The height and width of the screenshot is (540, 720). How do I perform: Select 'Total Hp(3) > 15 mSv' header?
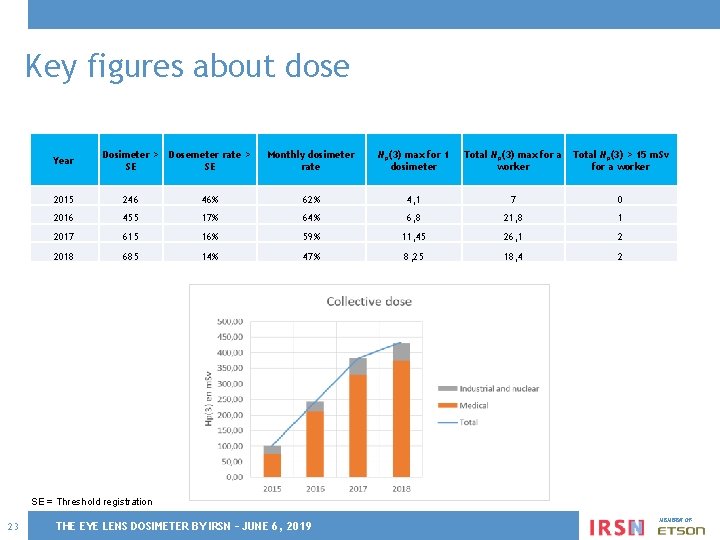(x=621, y=160)
